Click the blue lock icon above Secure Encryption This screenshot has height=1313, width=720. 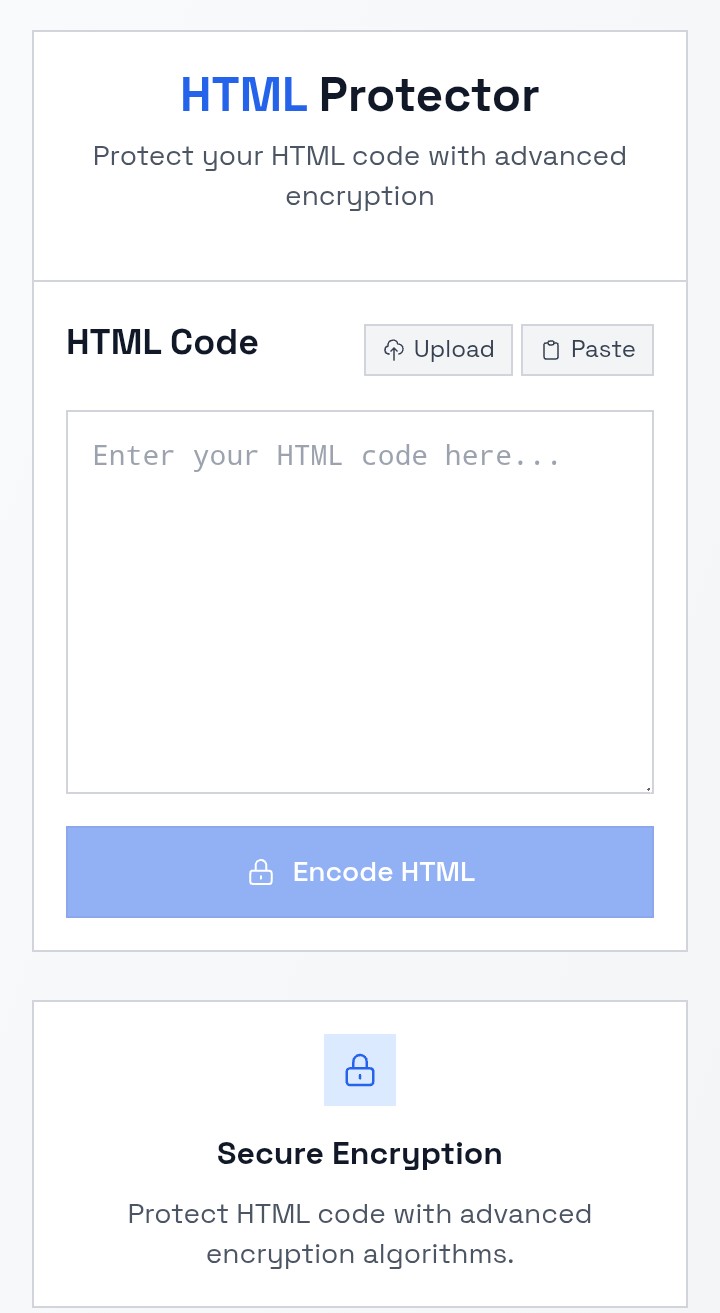360,1071
